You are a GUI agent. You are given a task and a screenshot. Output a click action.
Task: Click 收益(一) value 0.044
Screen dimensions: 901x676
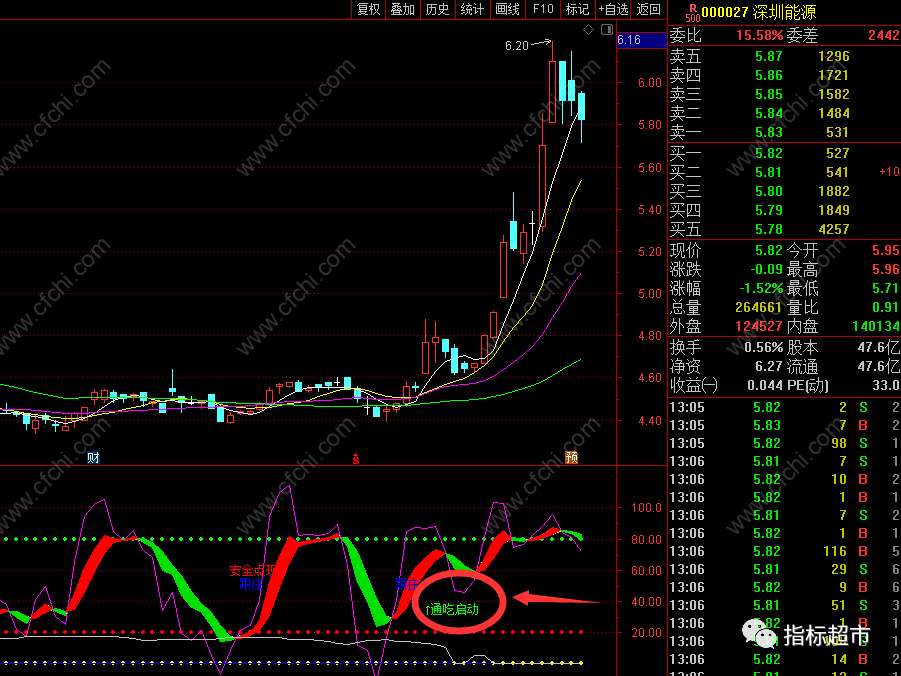pyautogui.click(x=765, y=386)
